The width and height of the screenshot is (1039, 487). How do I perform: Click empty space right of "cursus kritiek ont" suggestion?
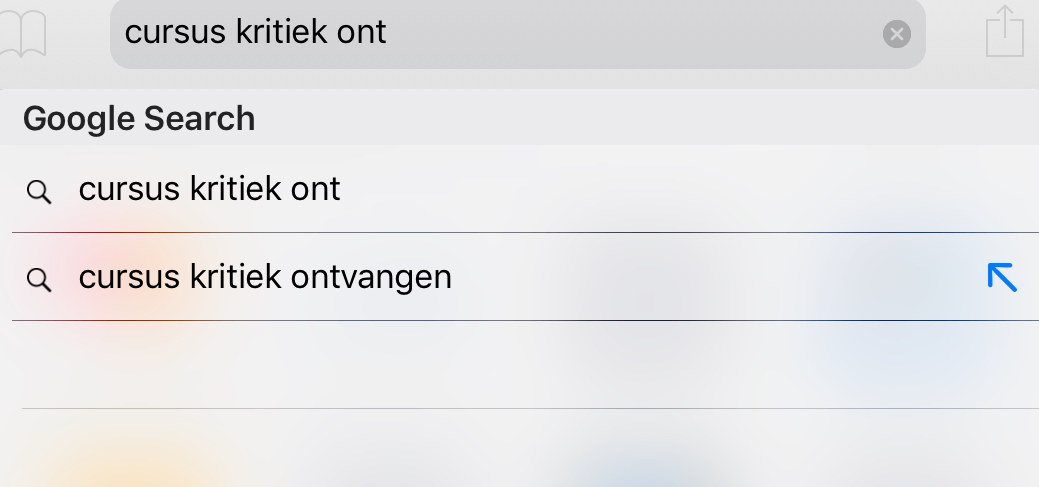tap(689, 189)
